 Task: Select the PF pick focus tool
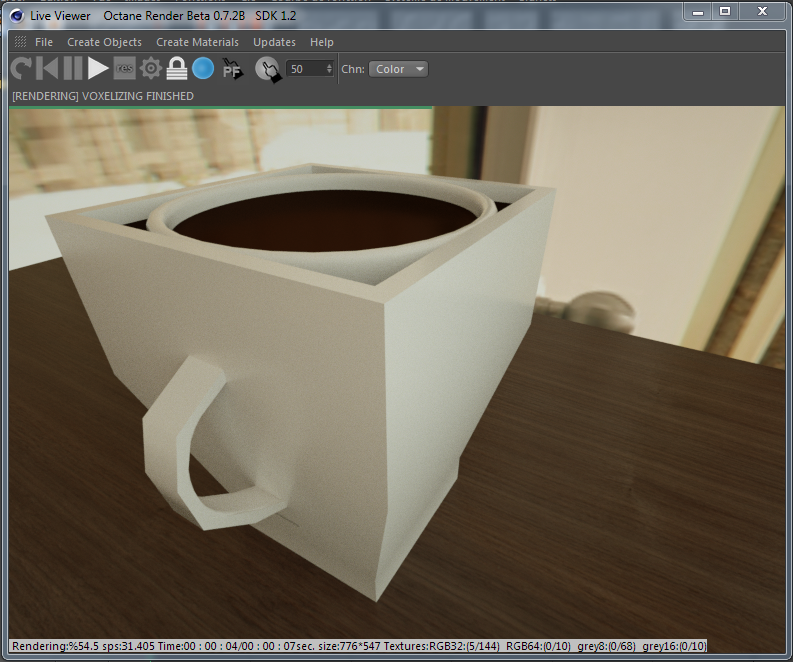[232, 69]
